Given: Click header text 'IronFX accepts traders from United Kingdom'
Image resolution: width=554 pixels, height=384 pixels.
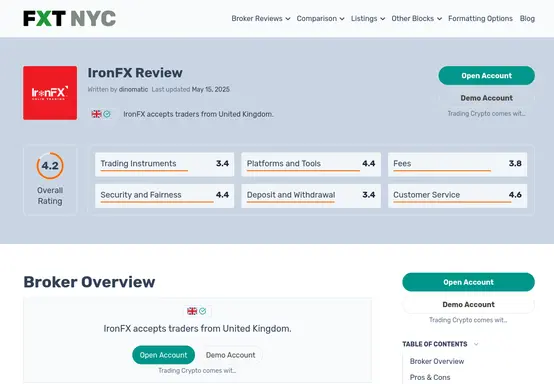Looking at the screenshot, I should tap(198, 114).
